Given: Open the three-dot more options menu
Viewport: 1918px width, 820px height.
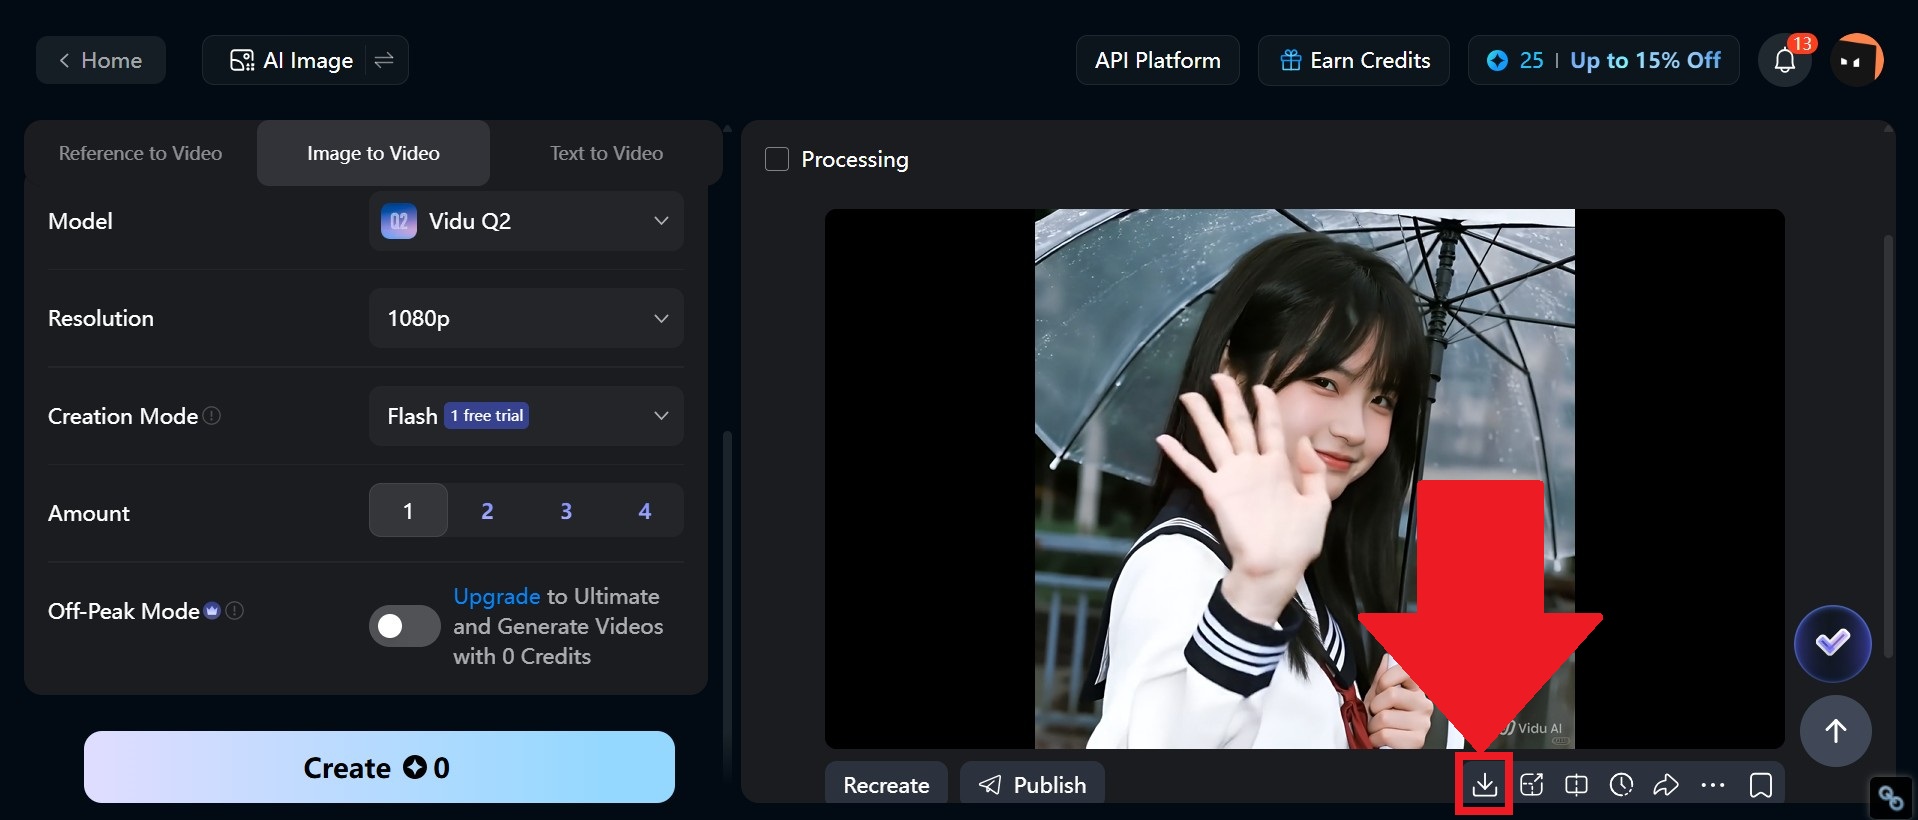Looking at the screenshot, I should coord(1712,785).
